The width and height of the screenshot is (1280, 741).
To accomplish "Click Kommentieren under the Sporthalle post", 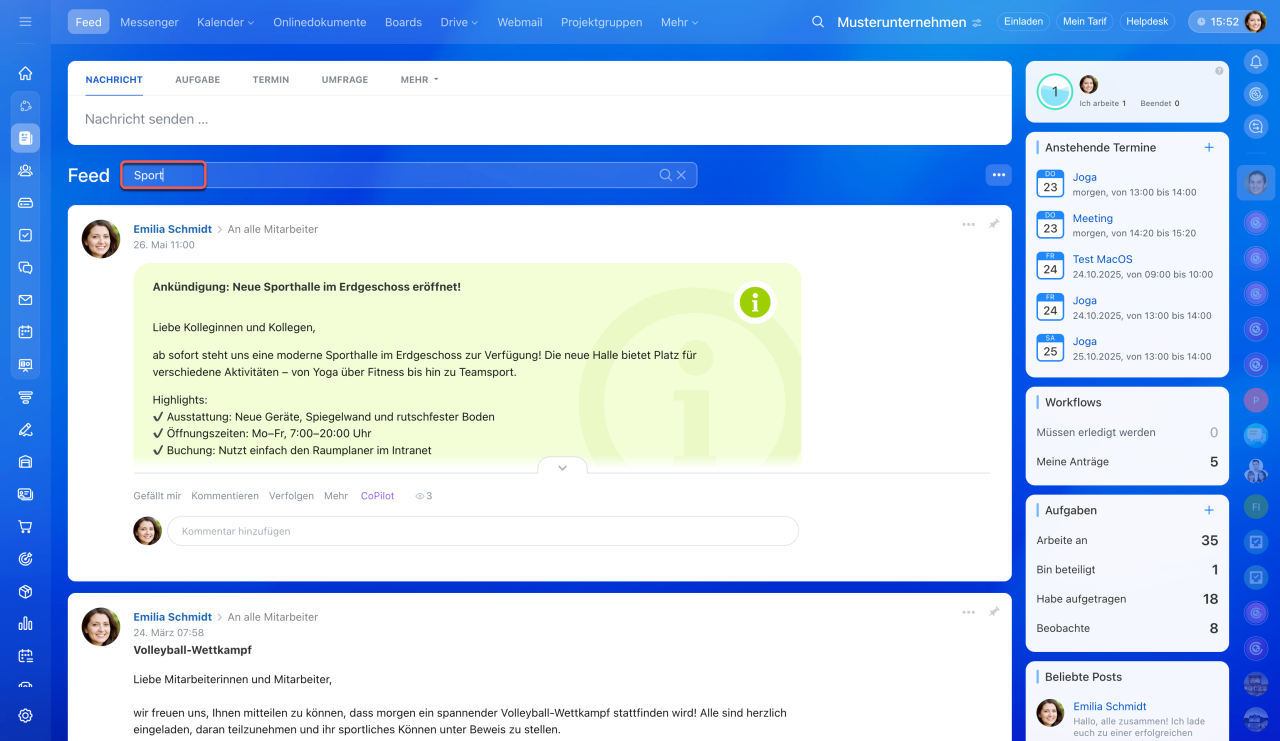I will point(225,496).
